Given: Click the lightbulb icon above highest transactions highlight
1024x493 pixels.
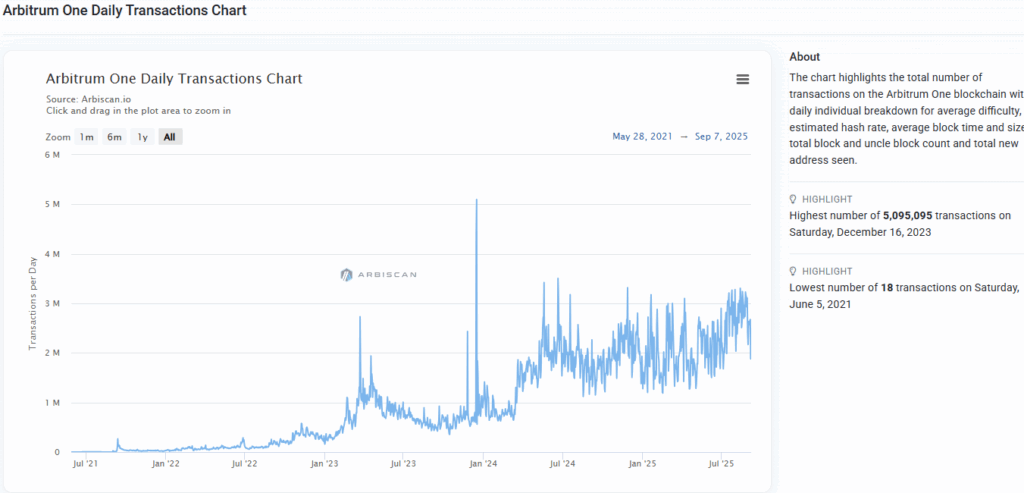Looking at the screenshot, I should tap(793, 199).
